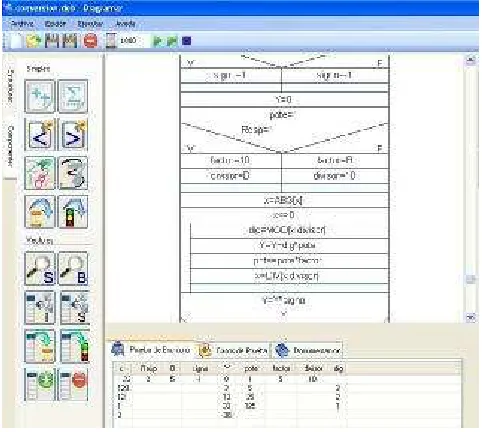Select the less-than sign block tool

[39, 135]
